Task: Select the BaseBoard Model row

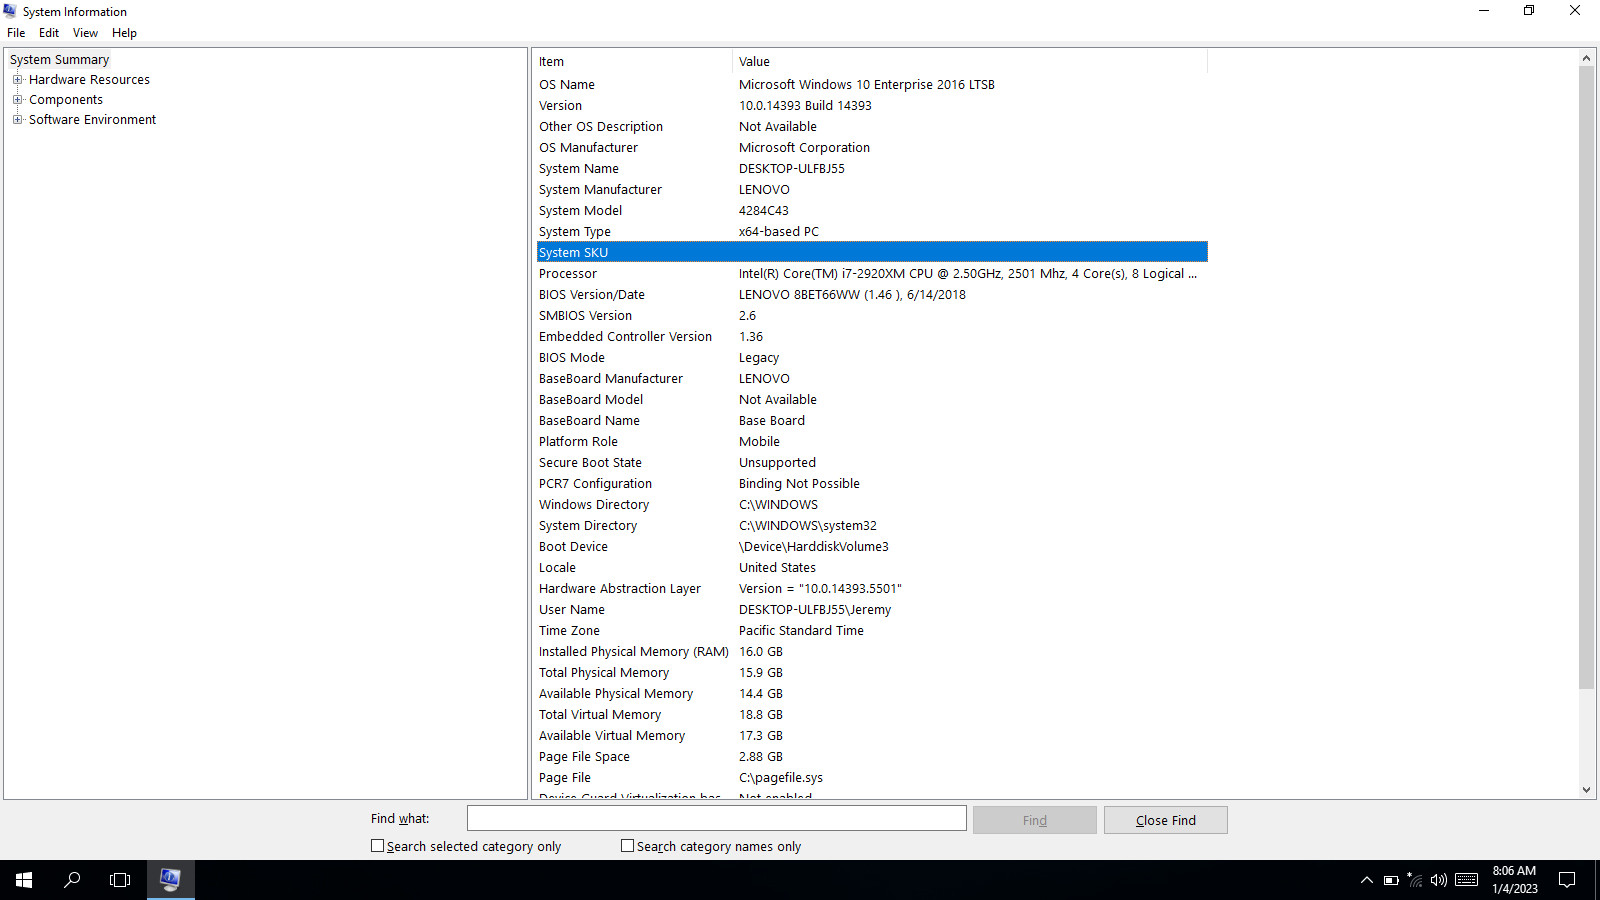Action: pyautogui.click(x=872, y=400)
